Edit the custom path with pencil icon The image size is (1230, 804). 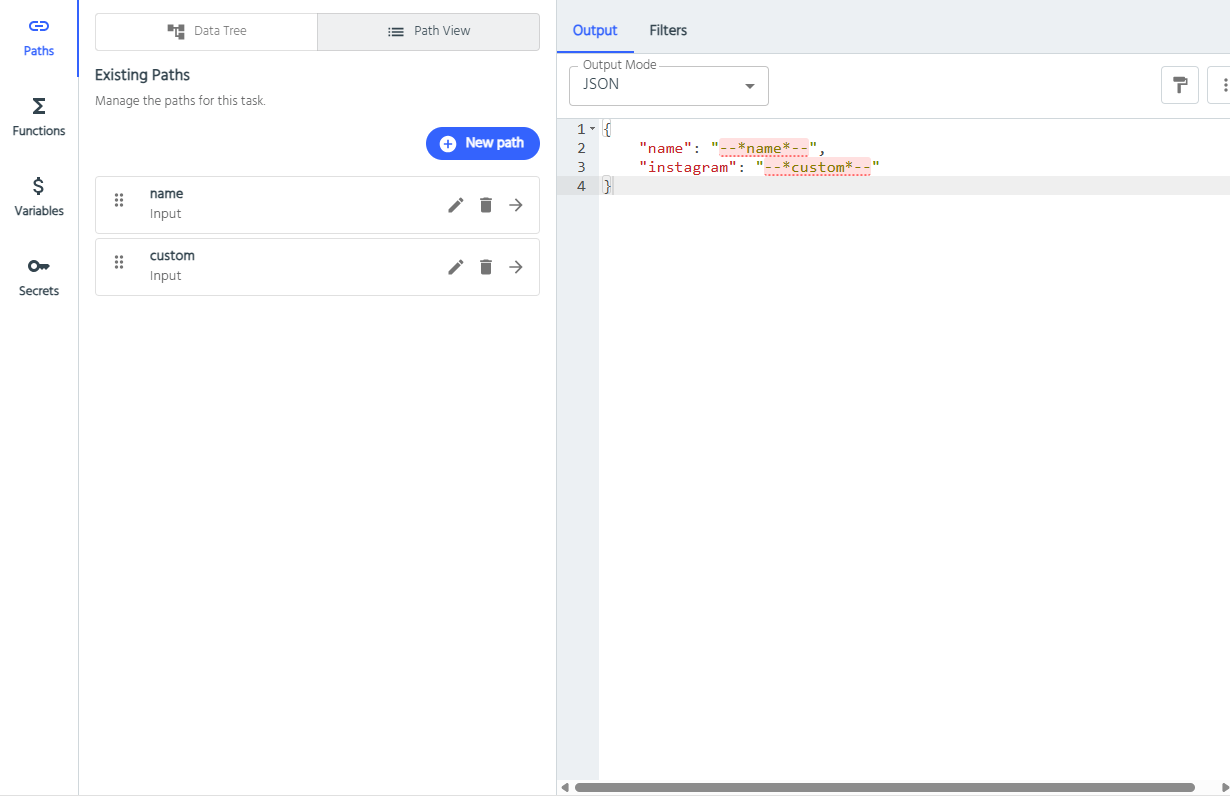click(456, 267)
